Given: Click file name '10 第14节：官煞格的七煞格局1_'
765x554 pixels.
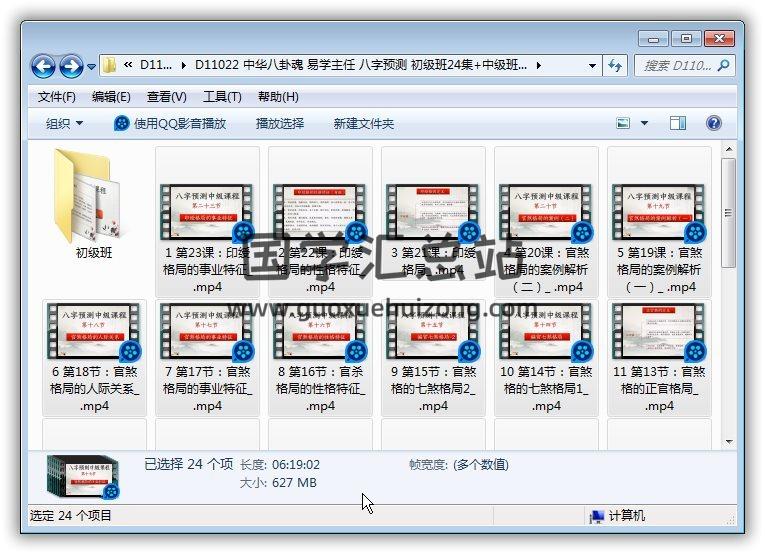Looking at the screenshot, I should click(546, 389).
